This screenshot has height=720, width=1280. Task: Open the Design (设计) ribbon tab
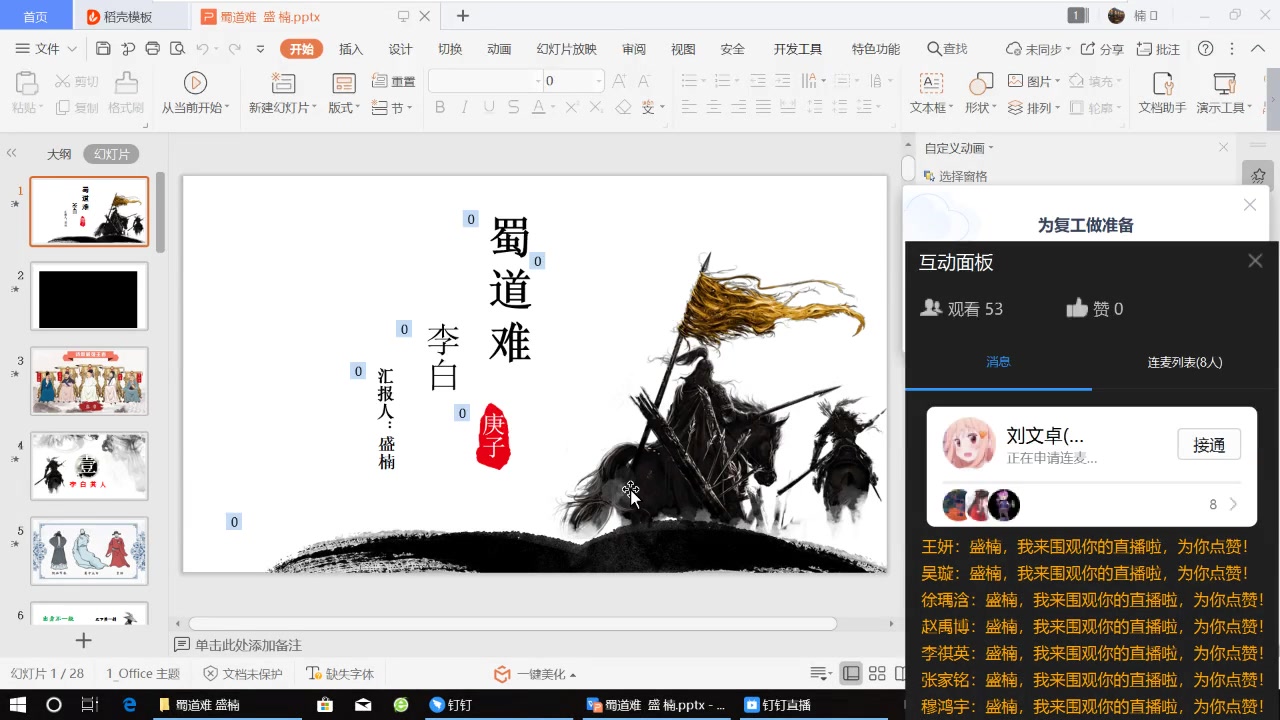point(400,49)
